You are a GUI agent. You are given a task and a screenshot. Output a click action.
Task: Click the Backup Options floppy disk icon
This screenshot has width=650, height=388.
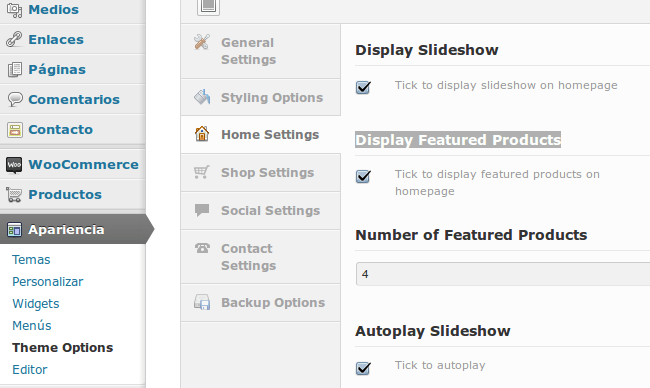[202, 302]
